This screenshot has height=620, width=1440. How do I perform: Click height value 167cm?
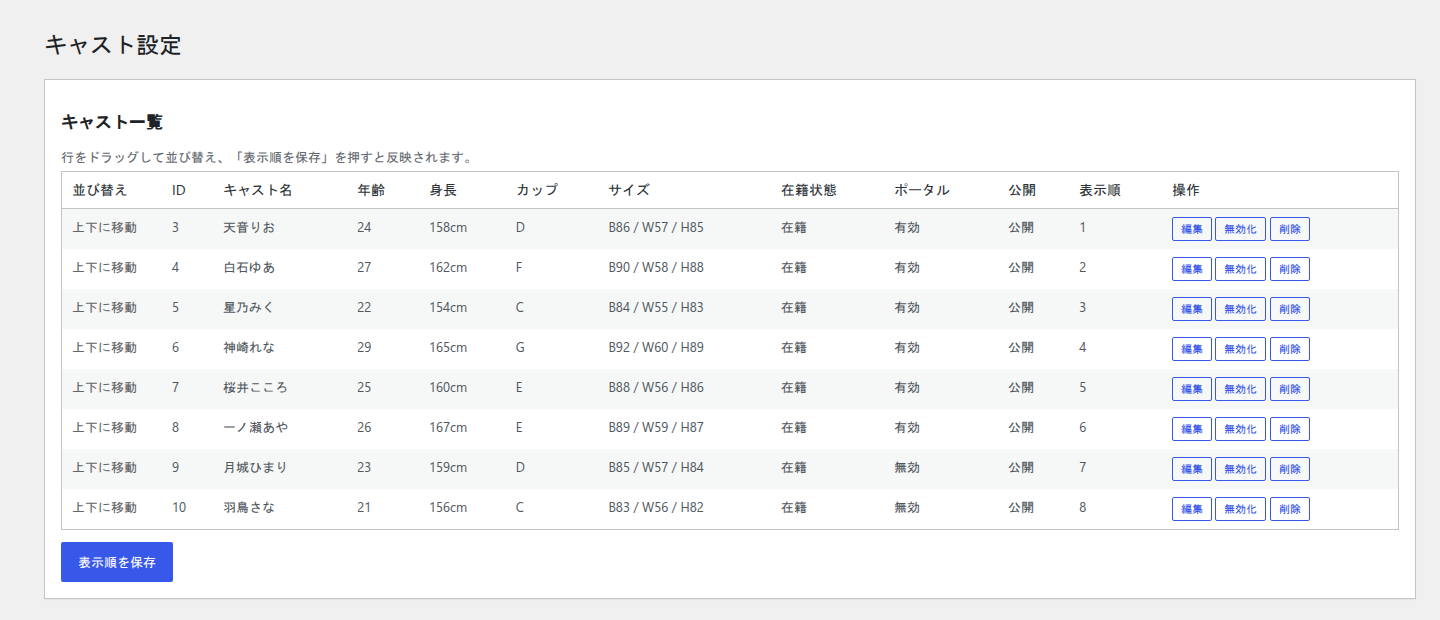[448, 428]
